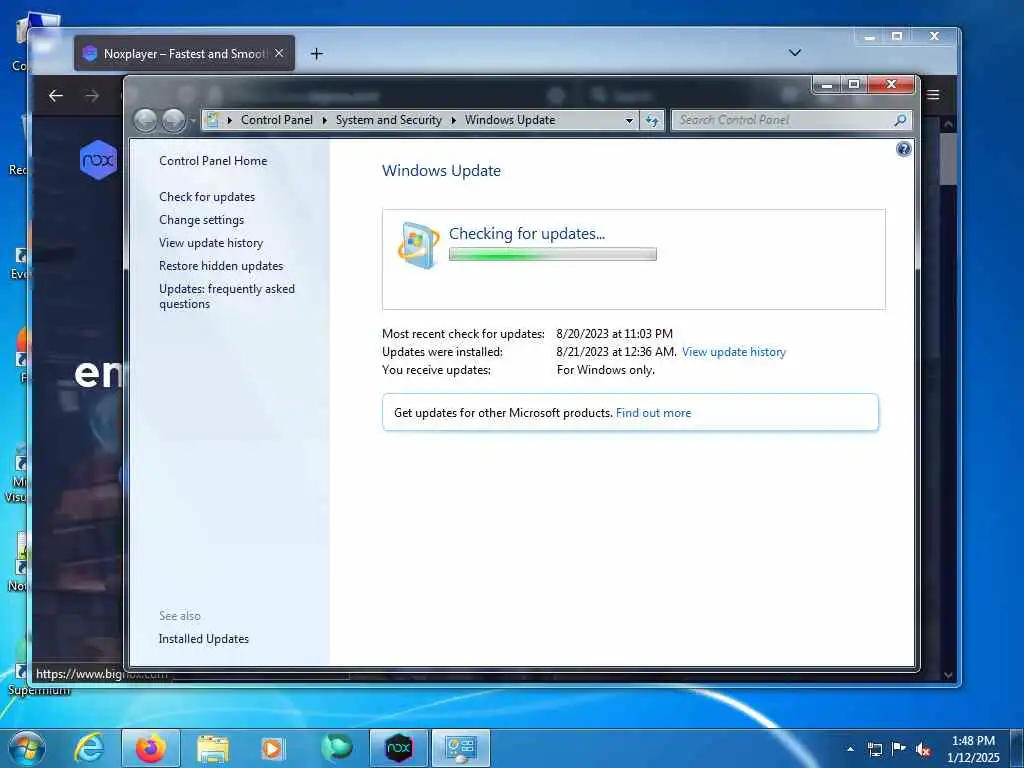Launch Internet Explorer from the taskbar
This screenshot has height=768, width=1024.
tap(89, 748)
